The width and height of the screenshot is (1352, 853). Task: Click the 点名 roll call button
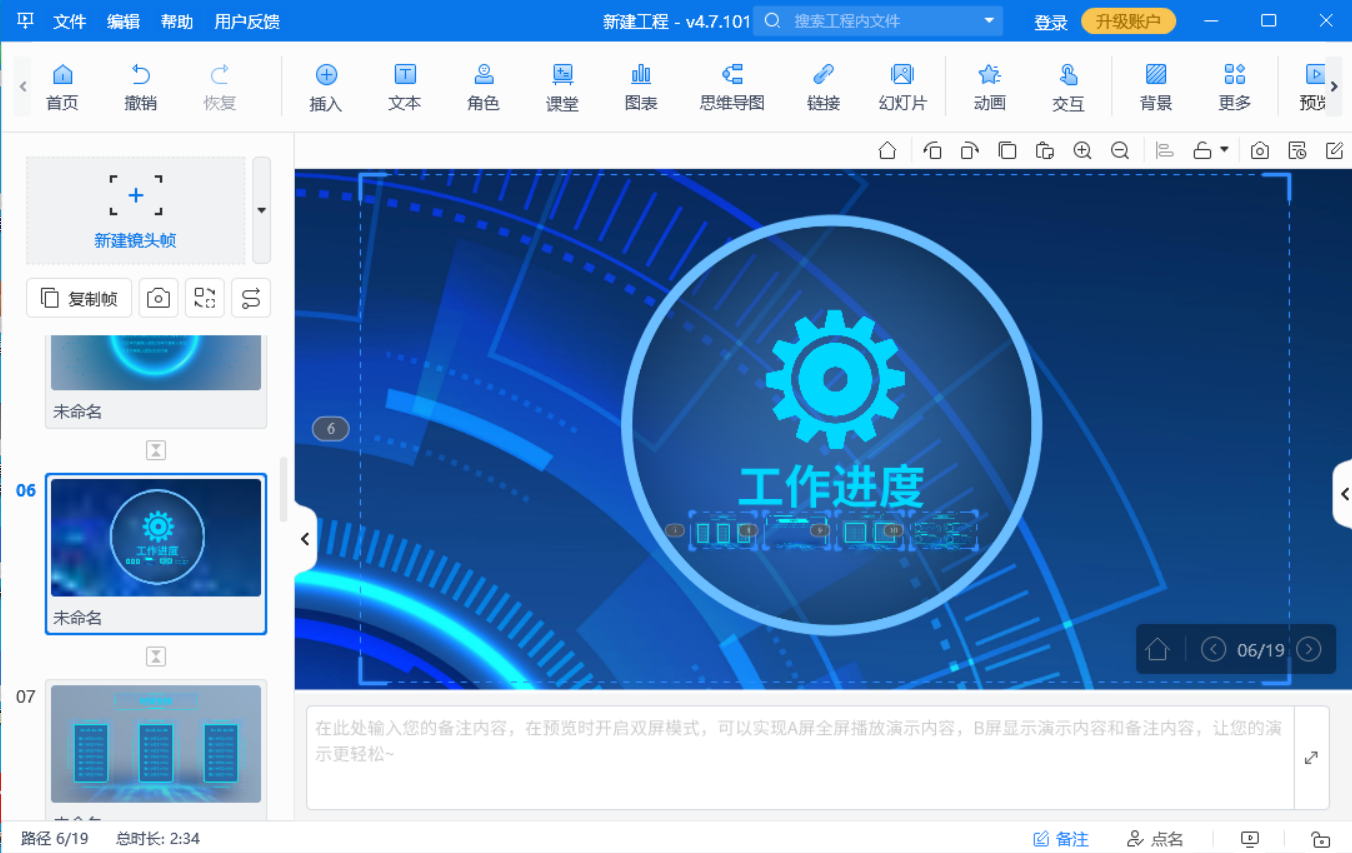[1155, 839]
